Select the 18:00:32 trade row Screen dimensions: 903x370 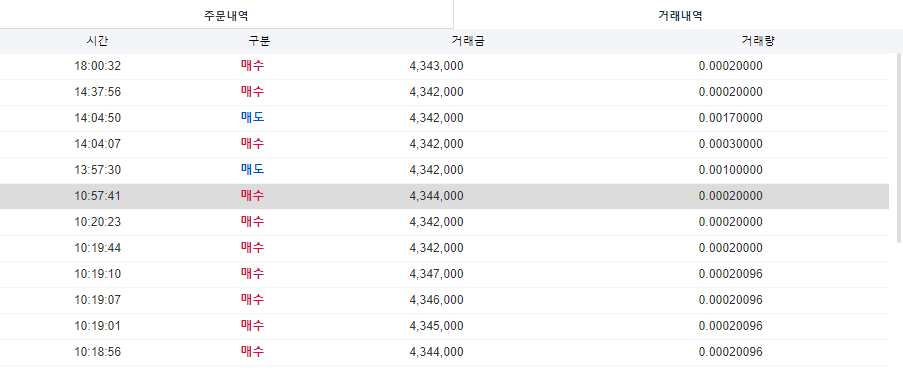click(x=445, y=66)
